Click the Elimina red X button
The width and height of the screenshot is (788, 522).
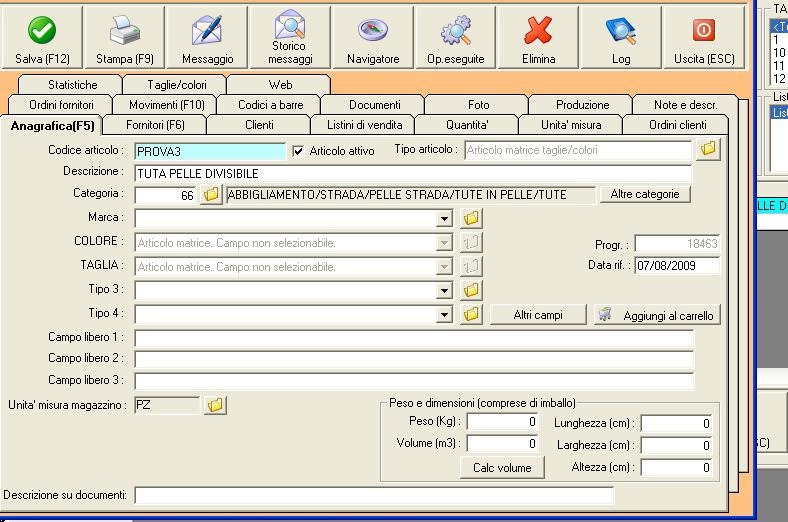[538, 37]
